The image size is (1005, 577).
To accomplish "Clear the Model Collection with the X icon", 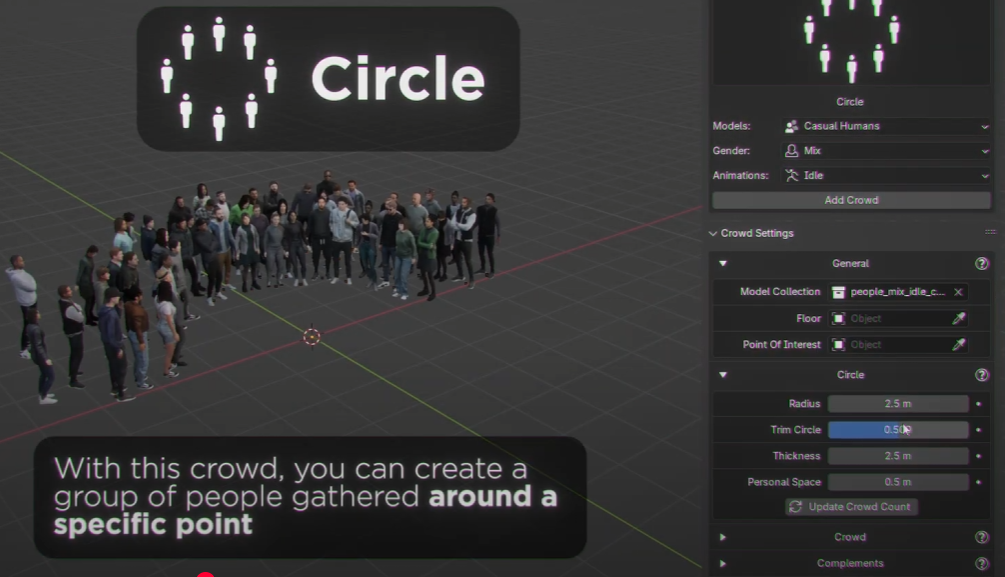I will (958, 292).
